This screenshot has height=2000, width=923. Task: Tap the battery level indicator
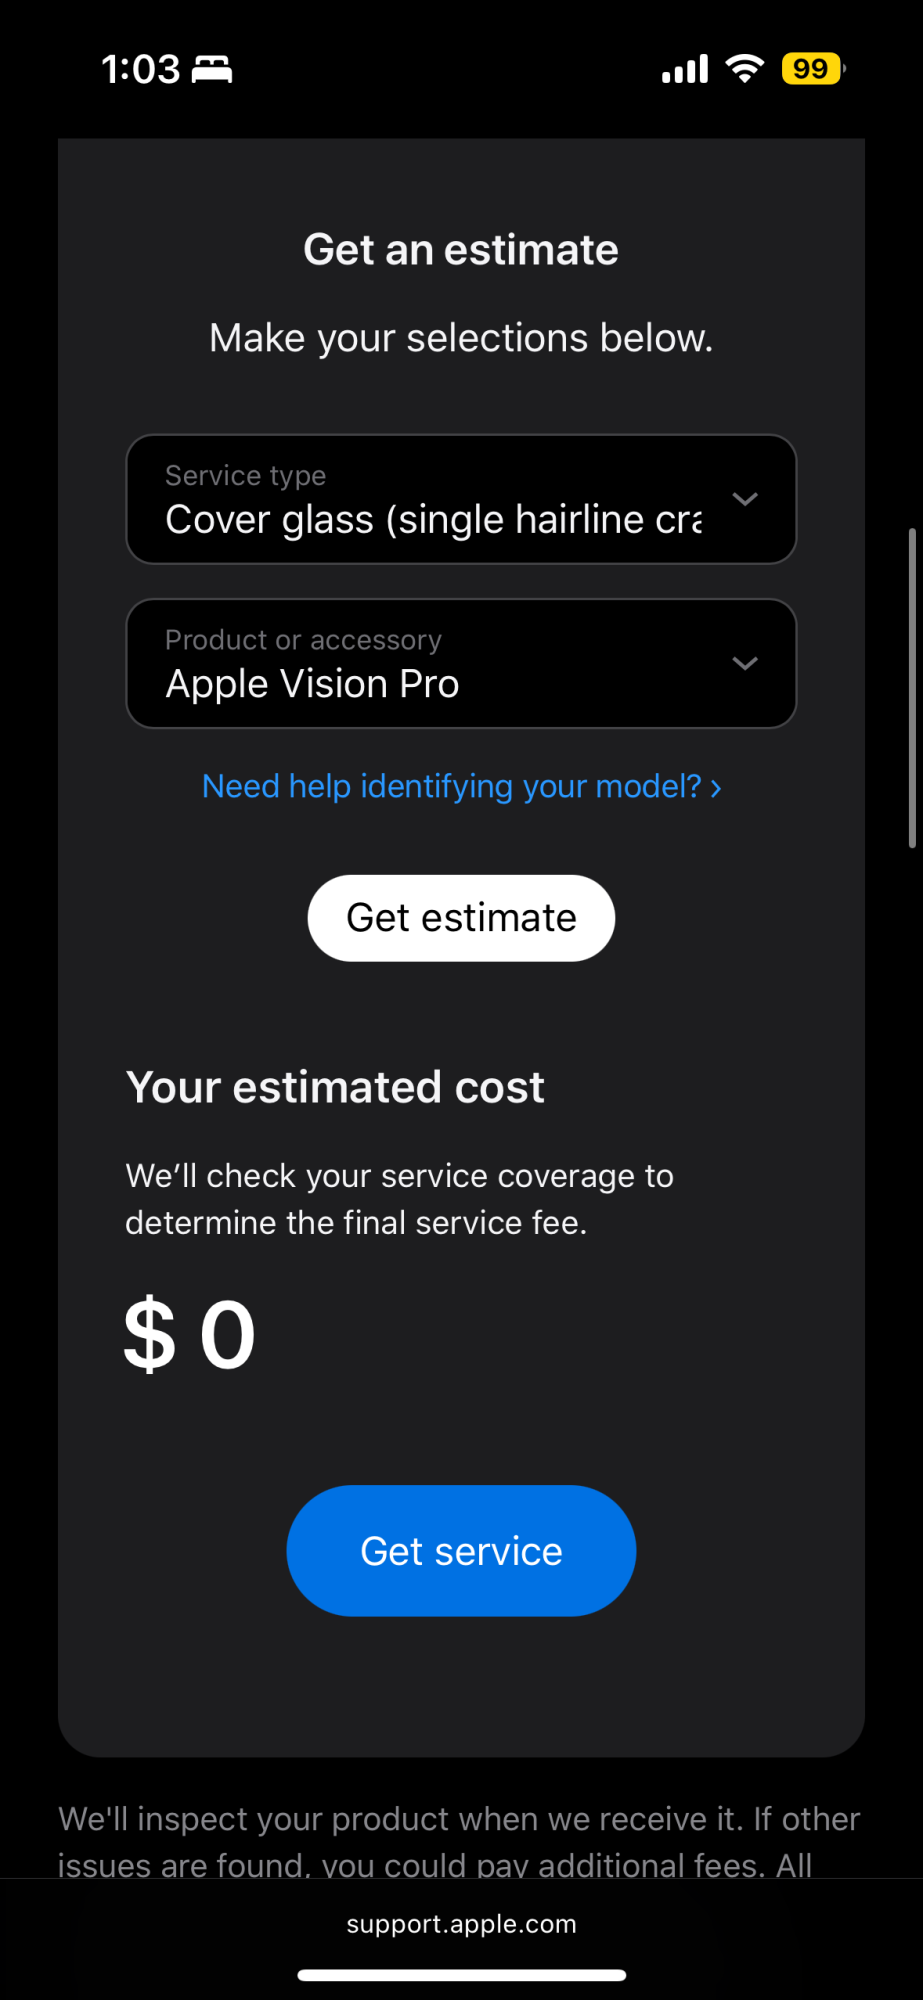pos(812,69)
